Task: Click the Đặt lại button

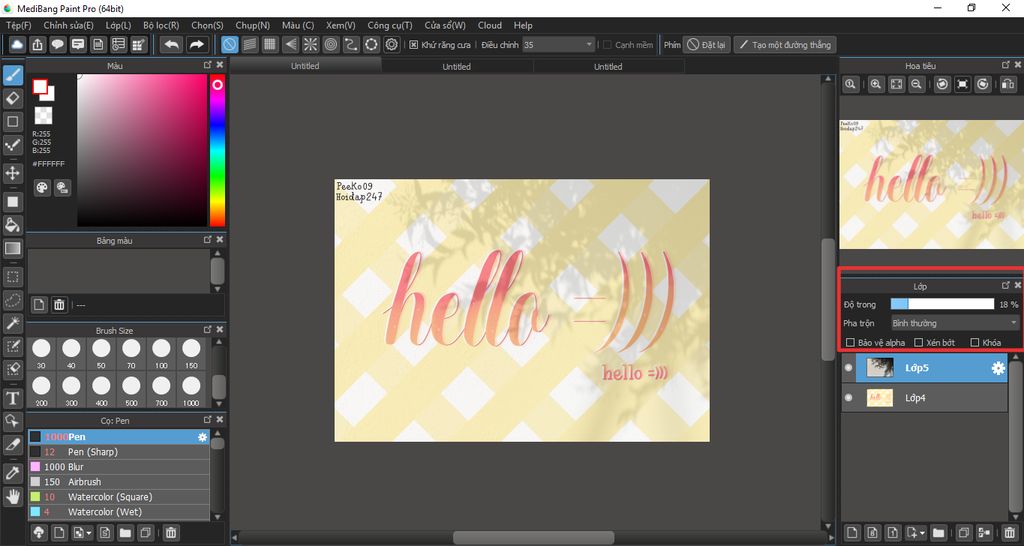Action: [707, 45]
